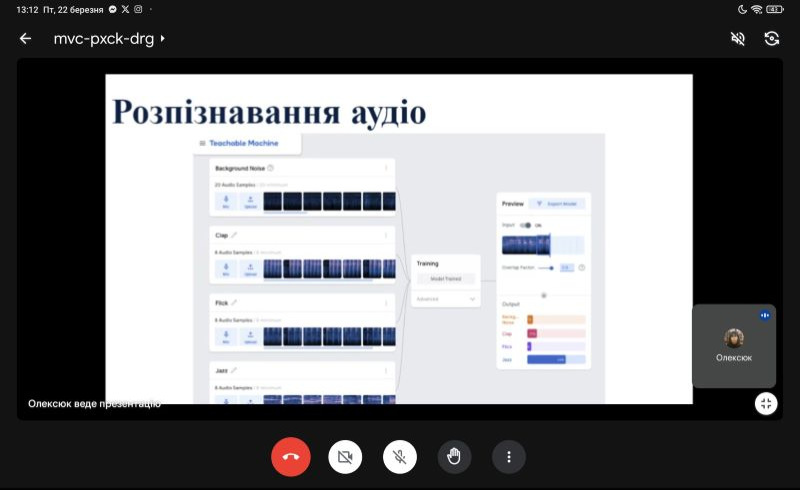Edit the Jazz class name pencil

(234, 371)
